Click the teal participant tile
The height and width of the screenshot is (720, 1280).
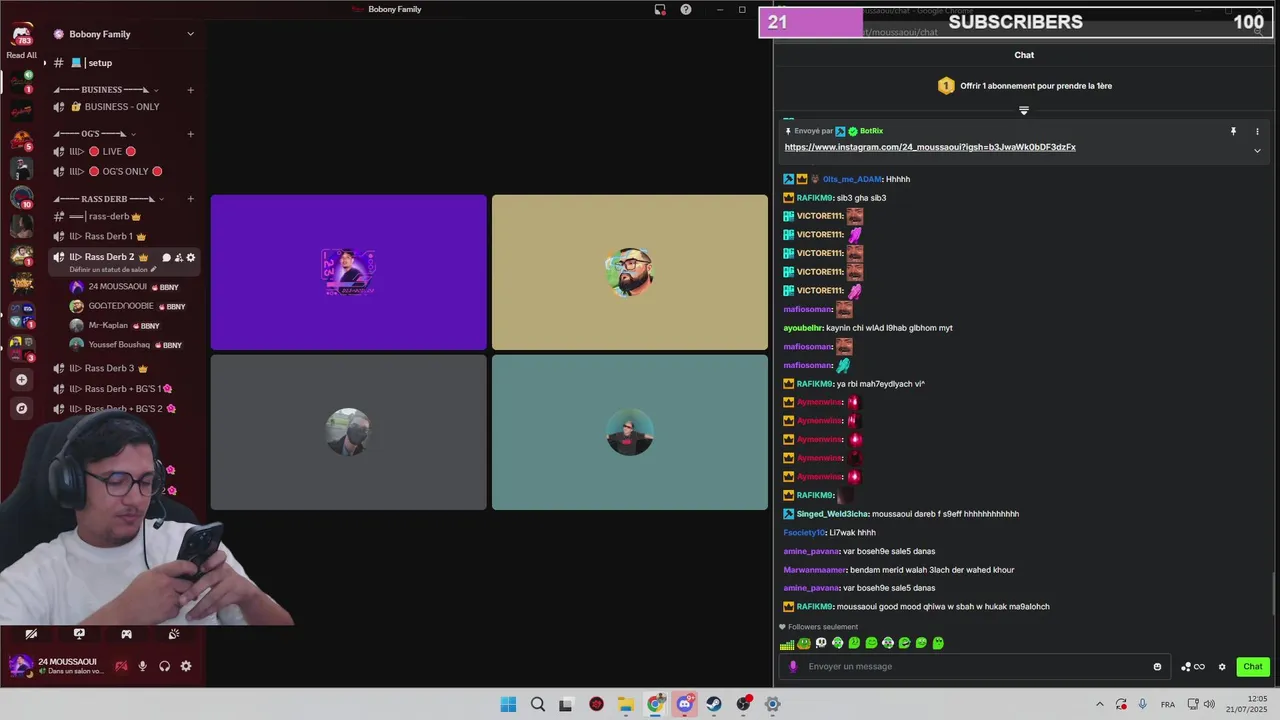tap(630, 432)
